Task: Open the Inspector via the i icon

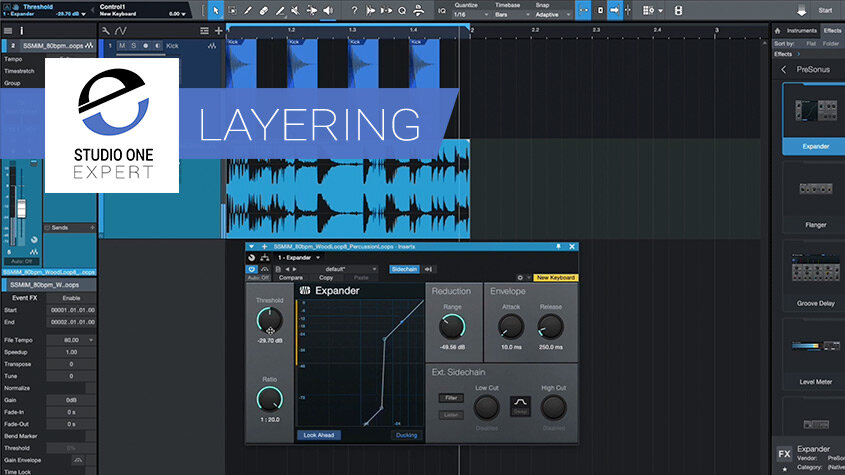Action: click(22, 31)
